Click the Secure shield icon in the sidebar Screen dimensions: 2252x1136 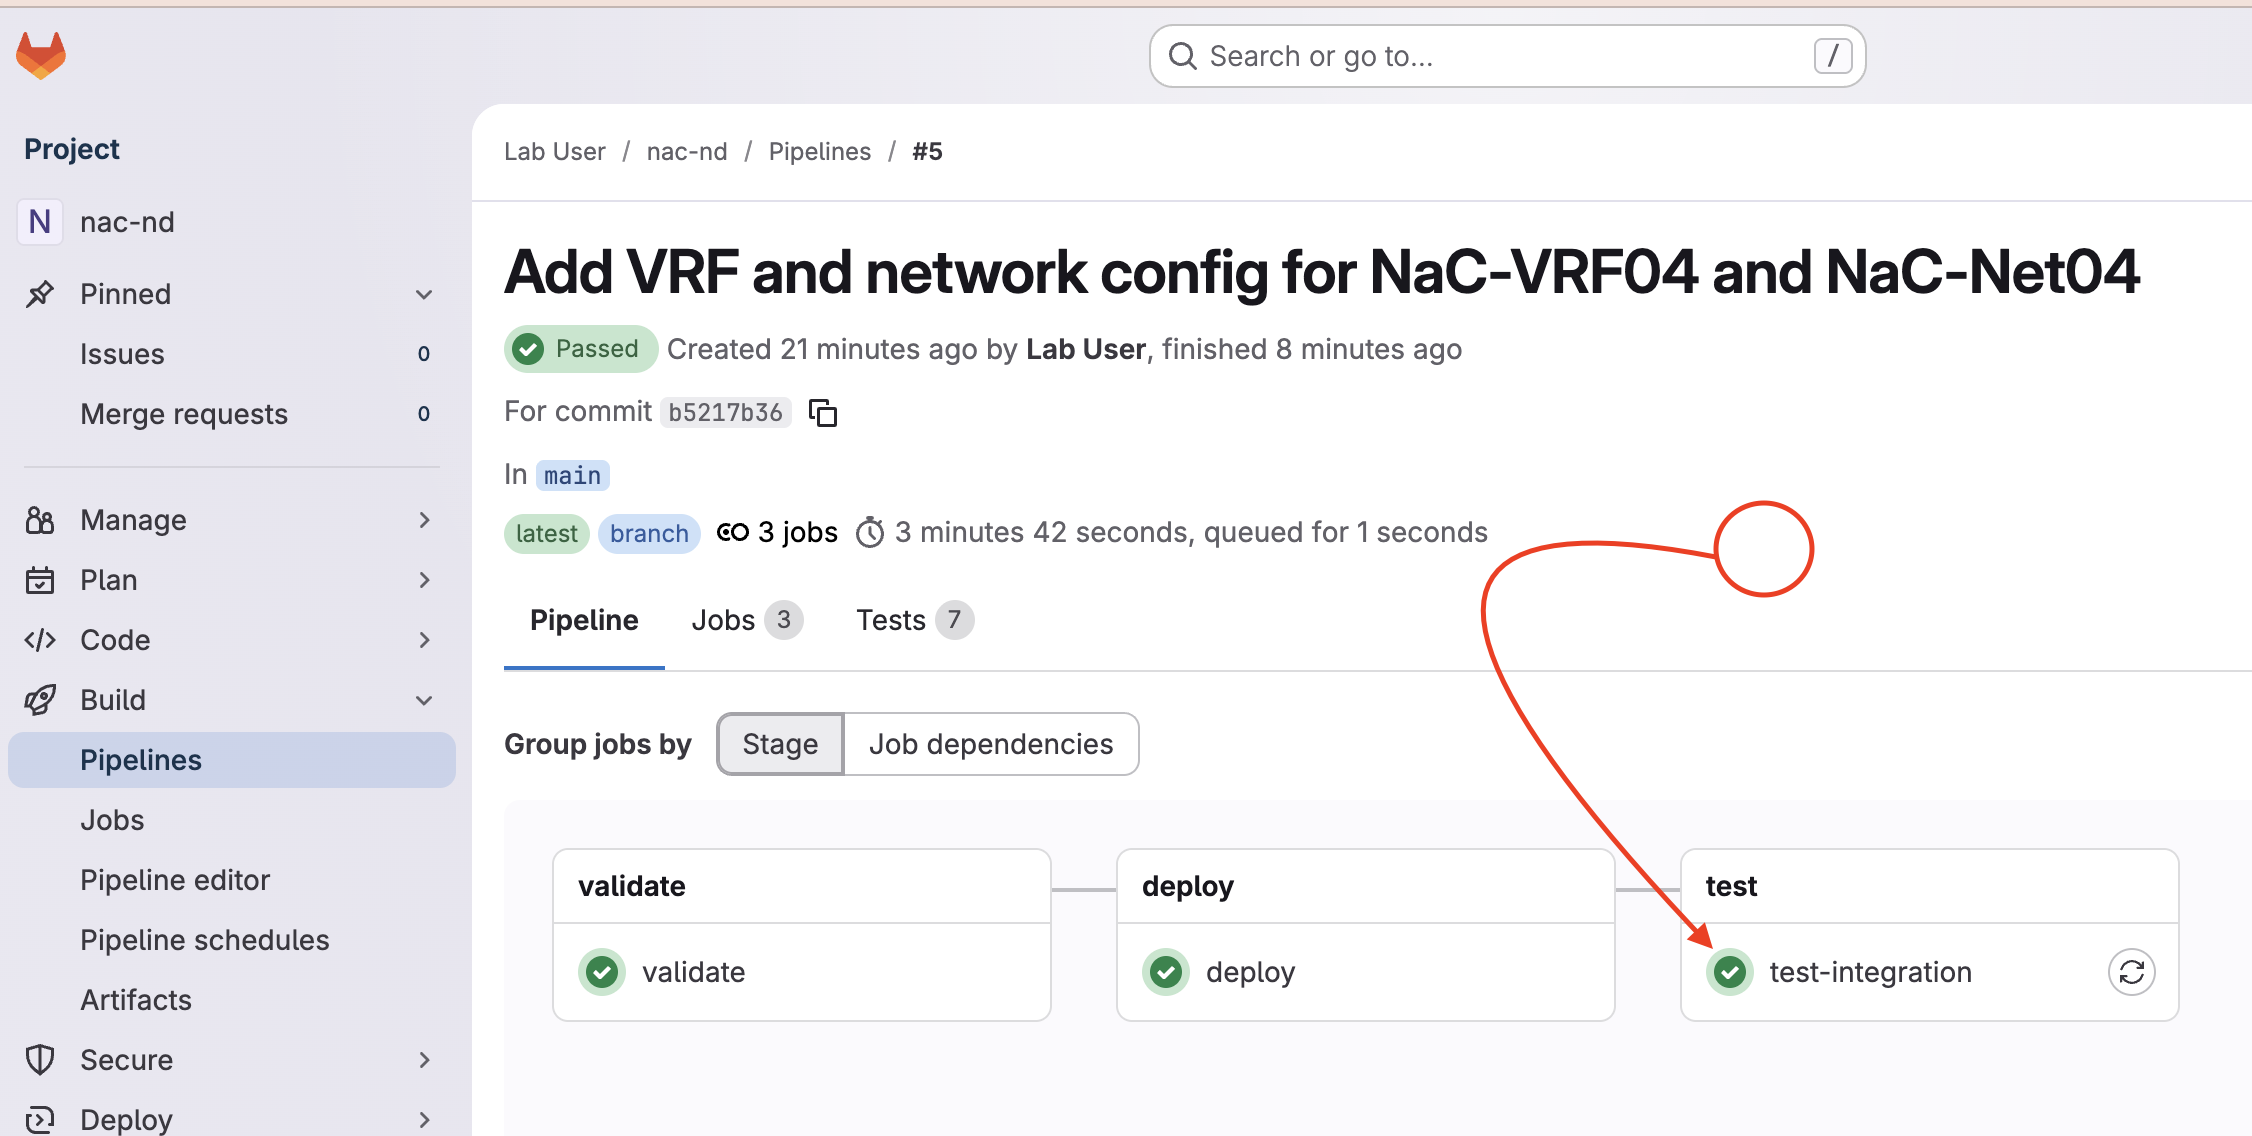coord(40,1060)
